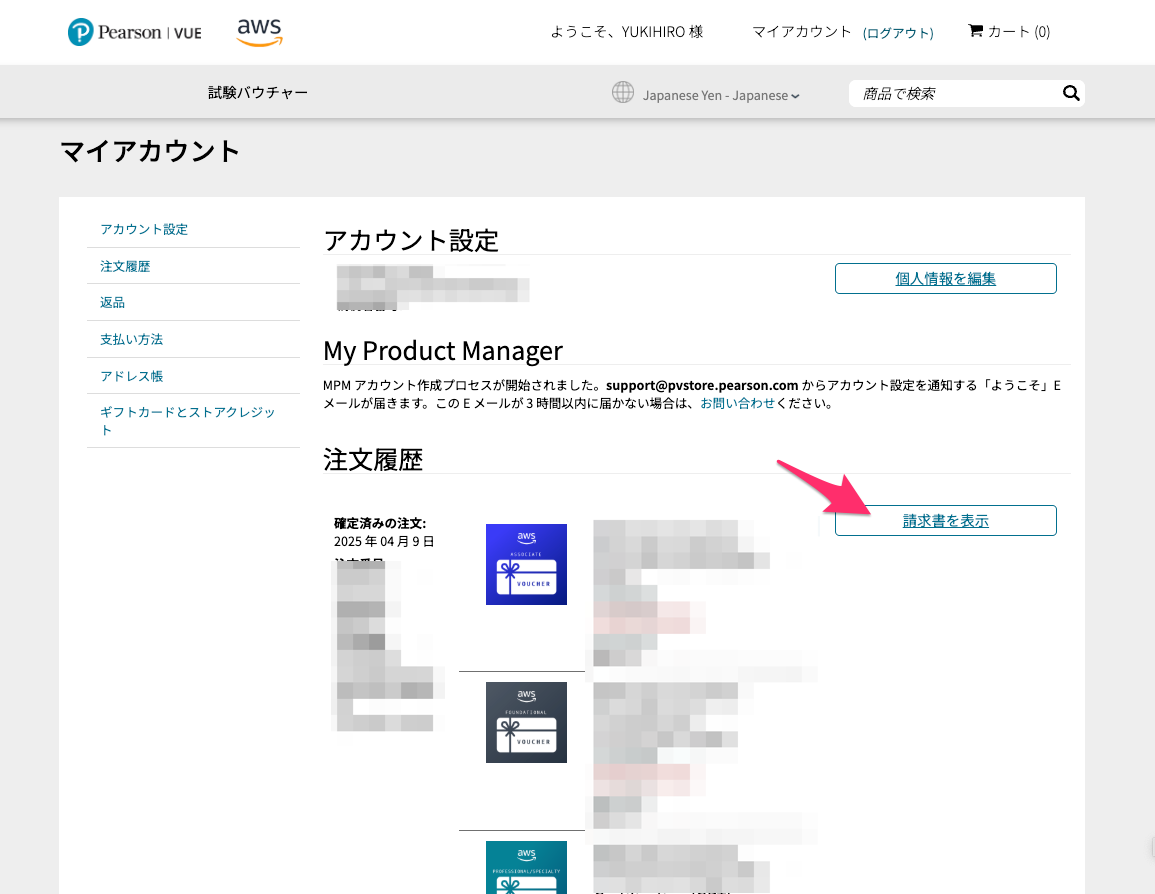Click the search magnifier icon
This screenshot has width=1155, height=894.
pos(1071,94)
